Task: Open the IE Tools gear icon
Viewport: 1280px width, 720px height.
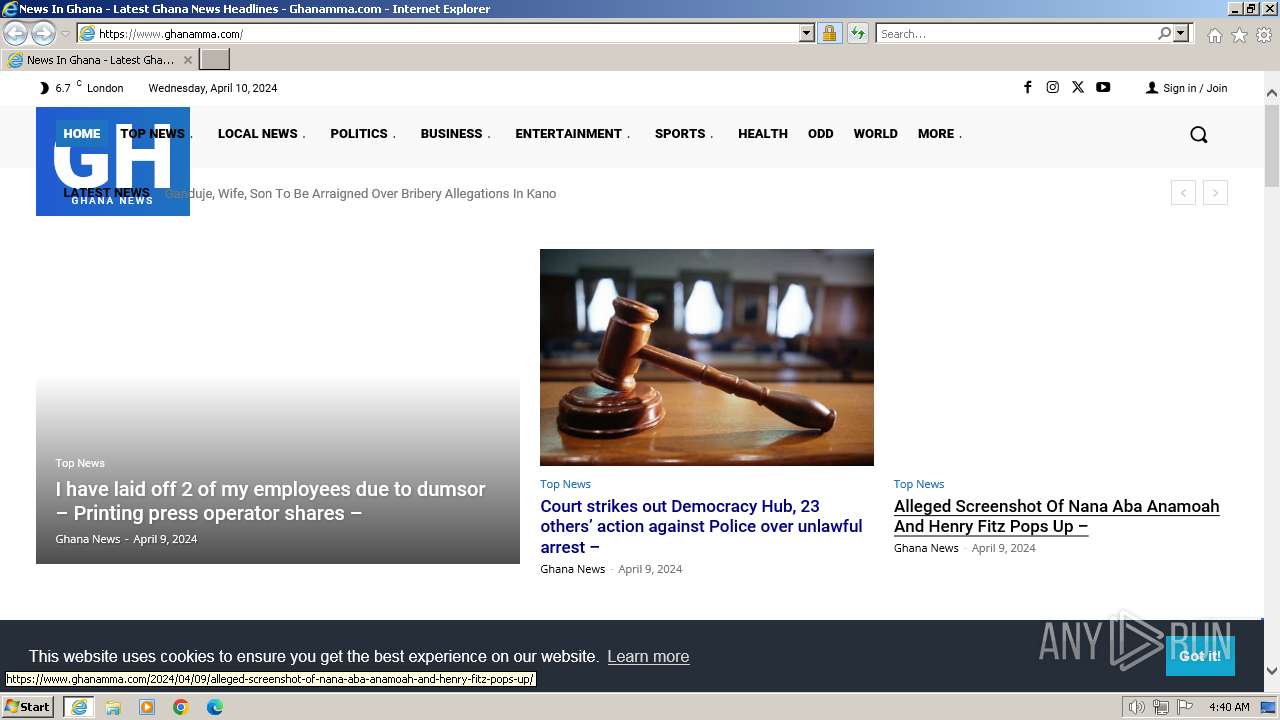Action: click(1264, 35)
